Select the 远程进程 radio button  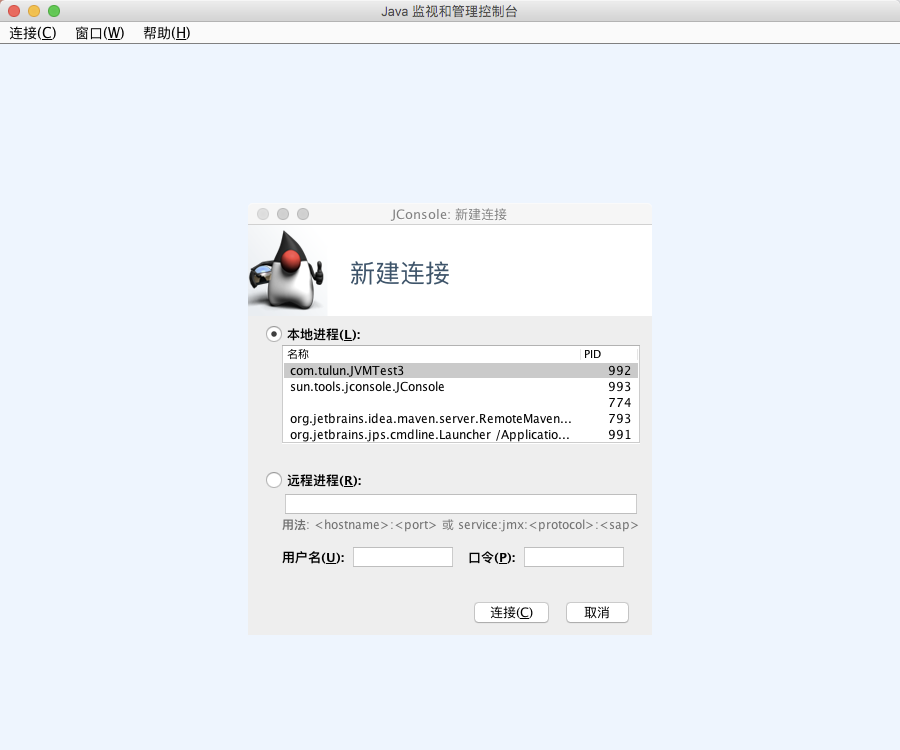pyautogui.click(x=274, y=480)
